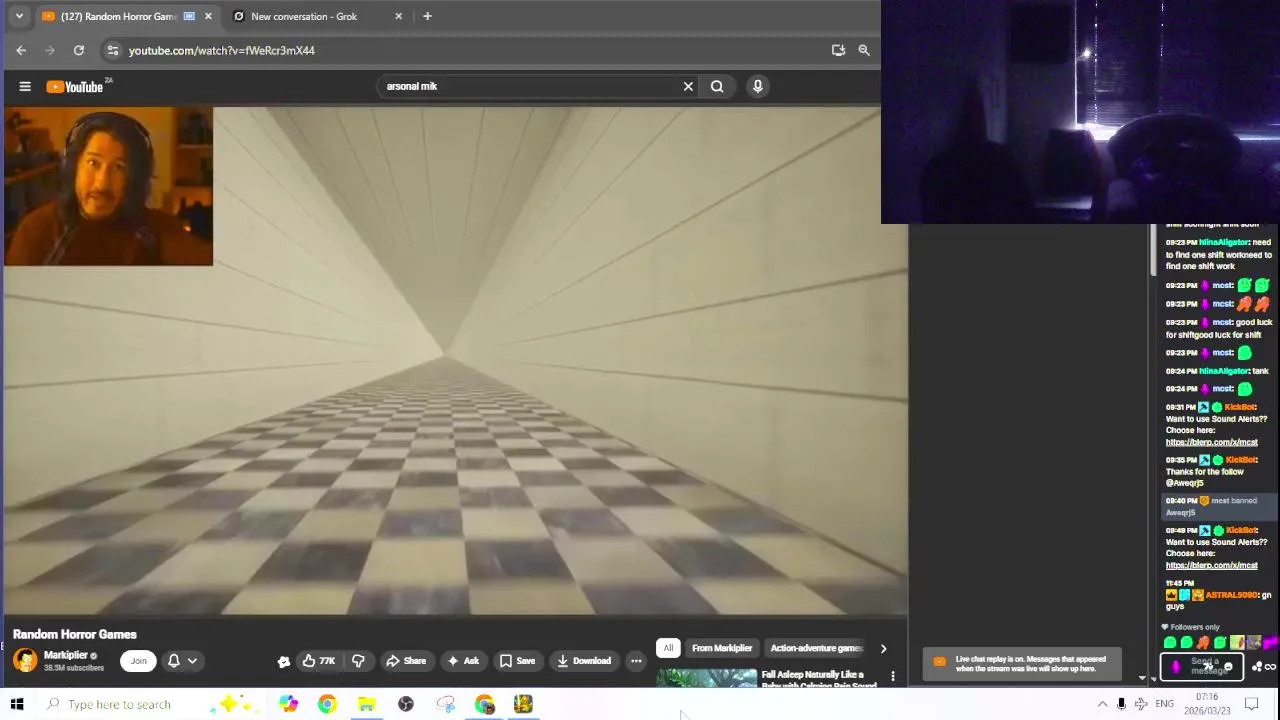Screen dimensions: 1280x720
Task: Click the Ask button
Action: [x=463, y=660]
